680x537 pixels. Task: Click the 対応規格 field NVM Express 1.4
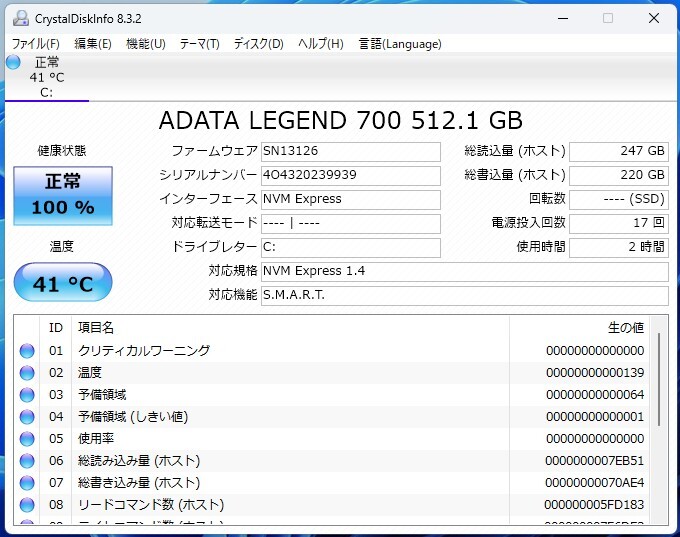point(464,271)
